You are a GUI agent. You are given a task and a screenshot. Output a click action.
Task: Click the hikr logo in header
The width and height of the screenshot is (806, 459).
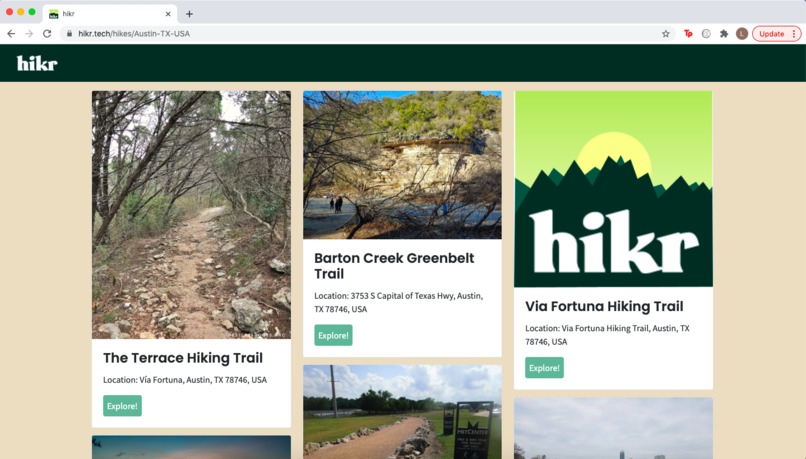point(37,63)
